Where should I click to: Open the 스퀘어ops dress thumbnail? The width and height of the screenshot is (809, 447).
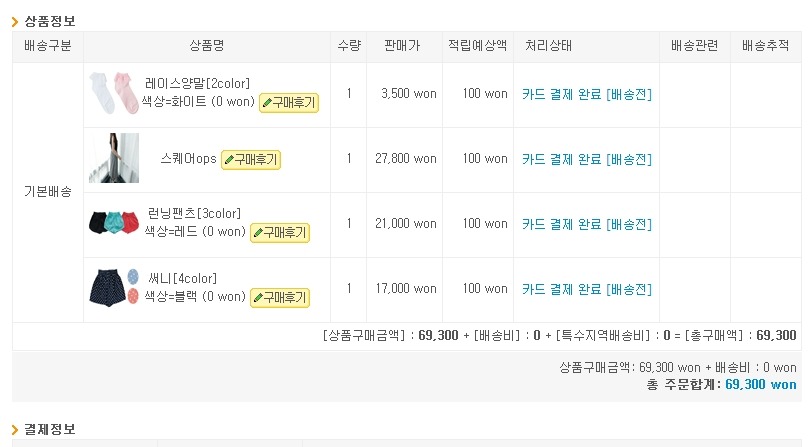pyautogui.click(x=114, y=158)
